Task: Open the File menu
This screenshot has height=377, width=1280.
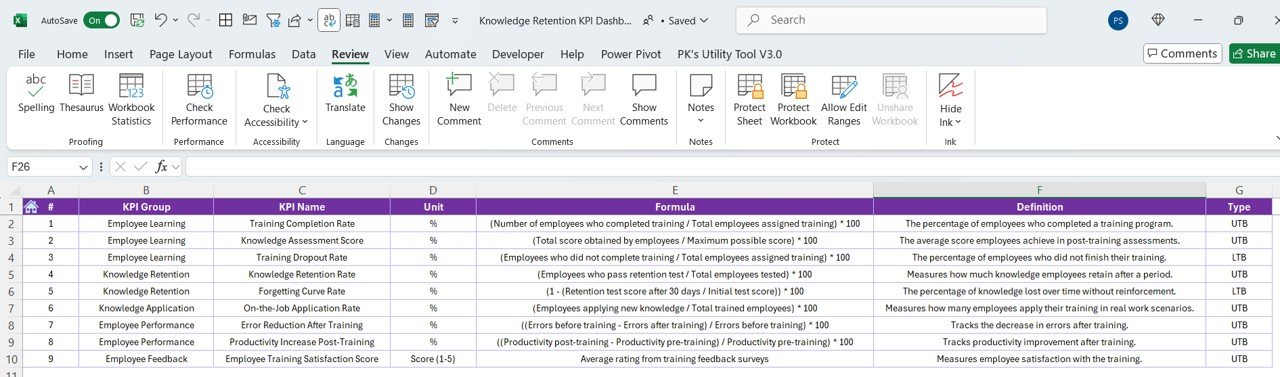Action: (26, 54)
